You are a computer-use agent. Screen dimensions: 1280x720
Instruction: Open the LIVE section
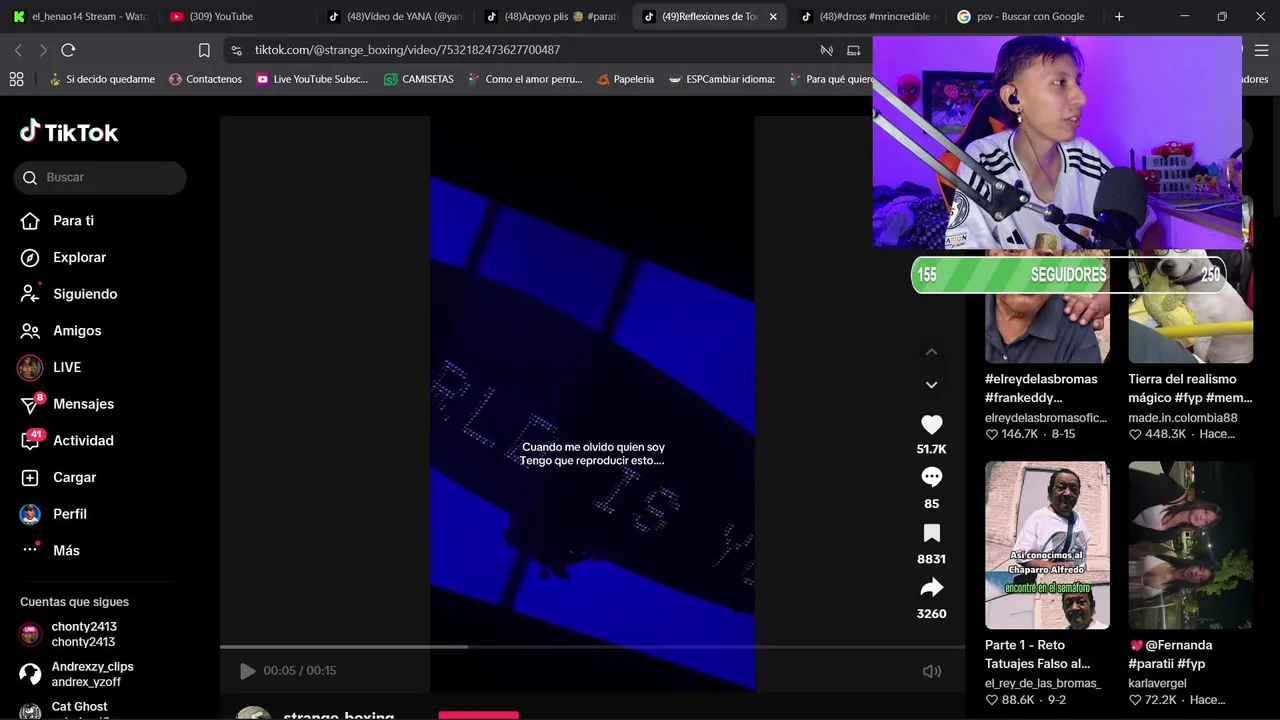tap(67, 367)
